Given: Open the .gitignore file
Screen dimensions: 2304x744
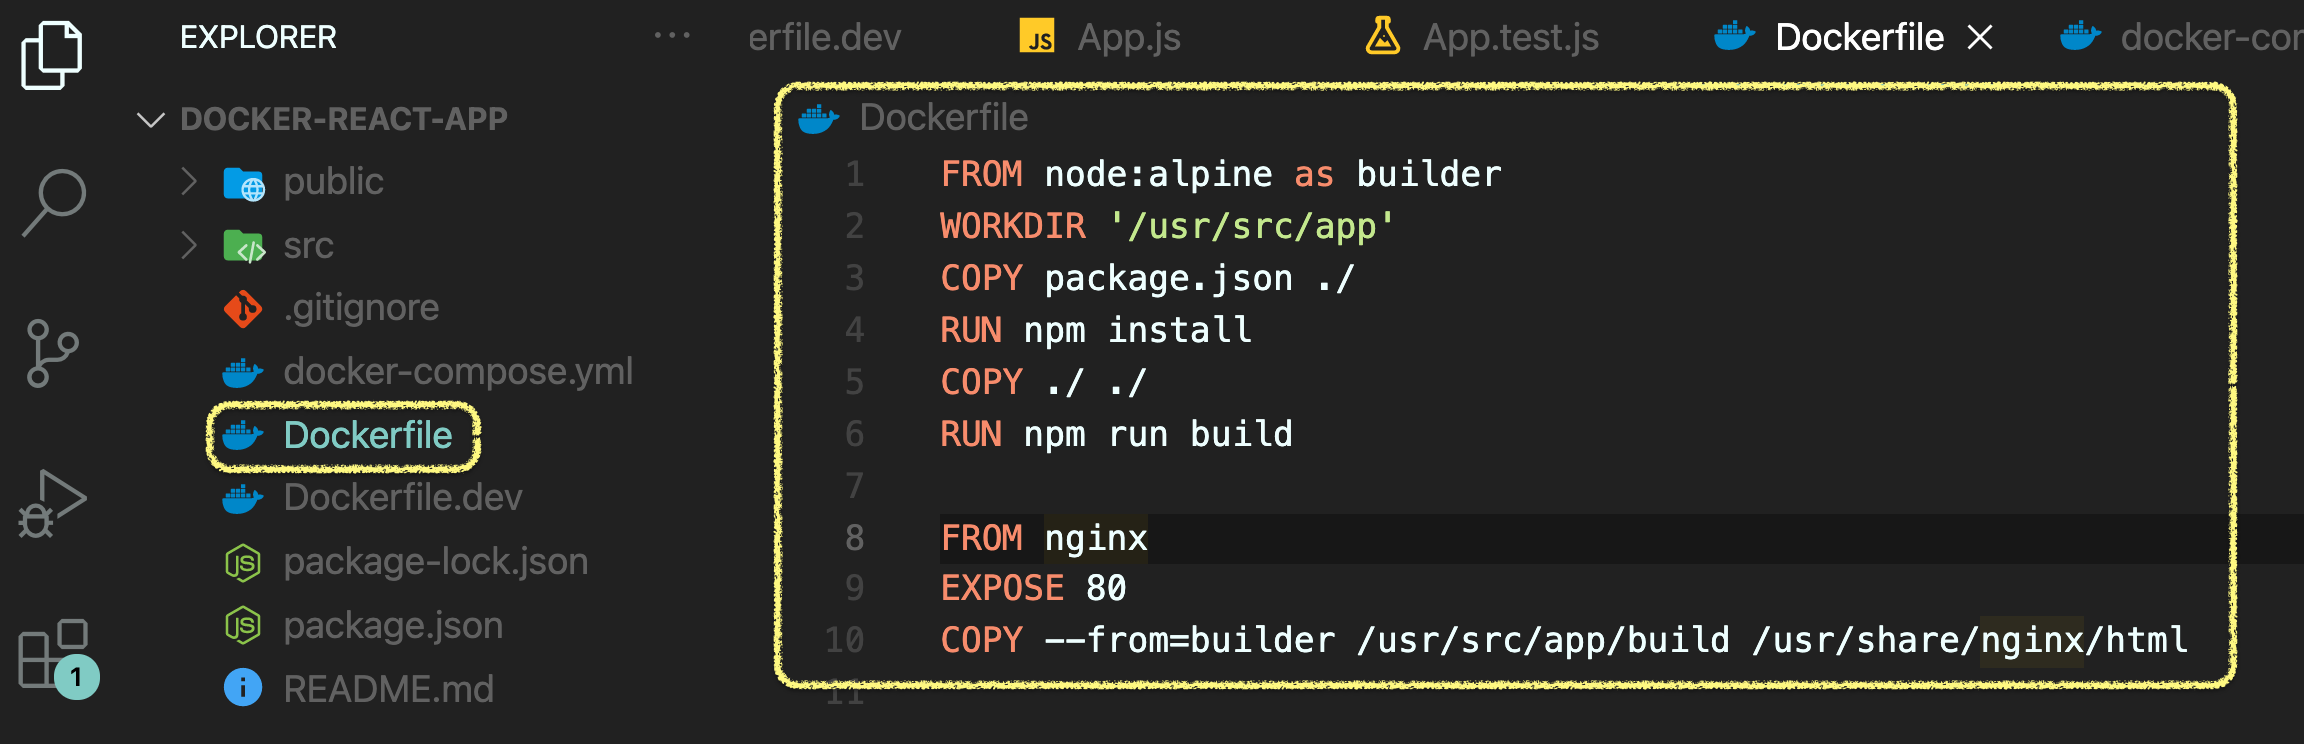Looking at the screenshot, I should coord(361,308).
